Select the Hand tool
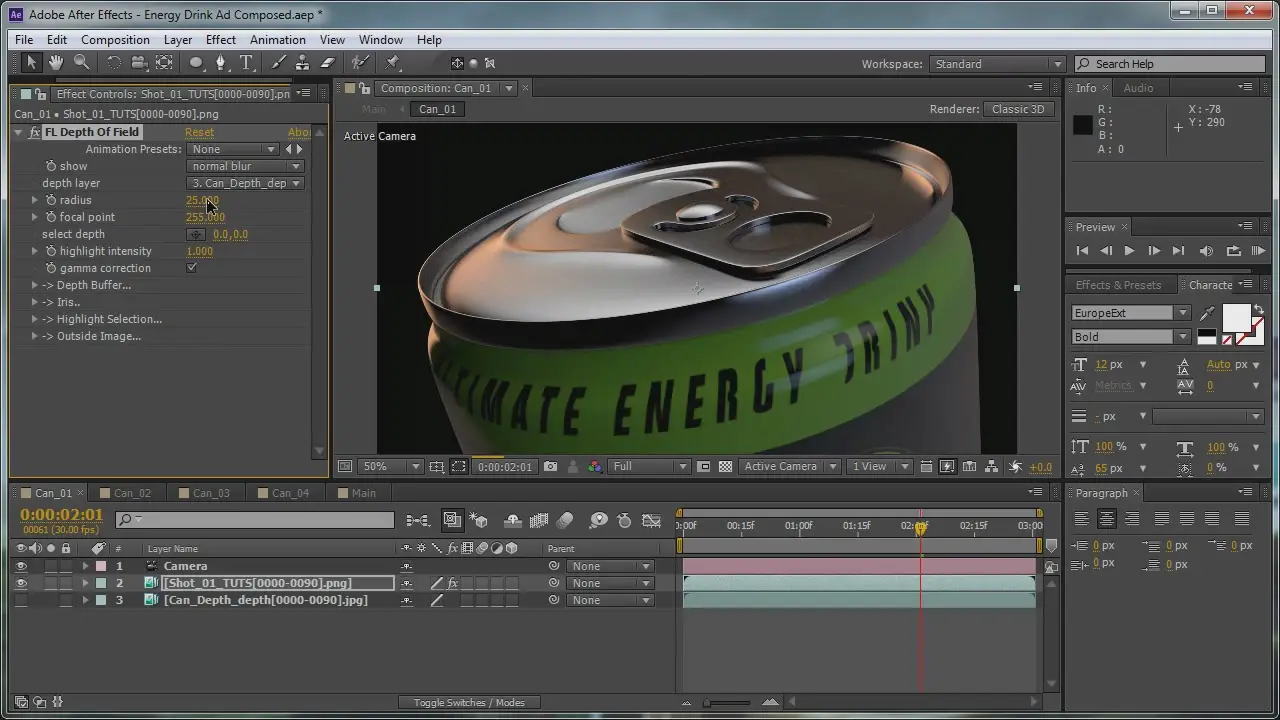The width and height of the screenshot is (1280, 720). pyautogui.click(x=56, y=63)
